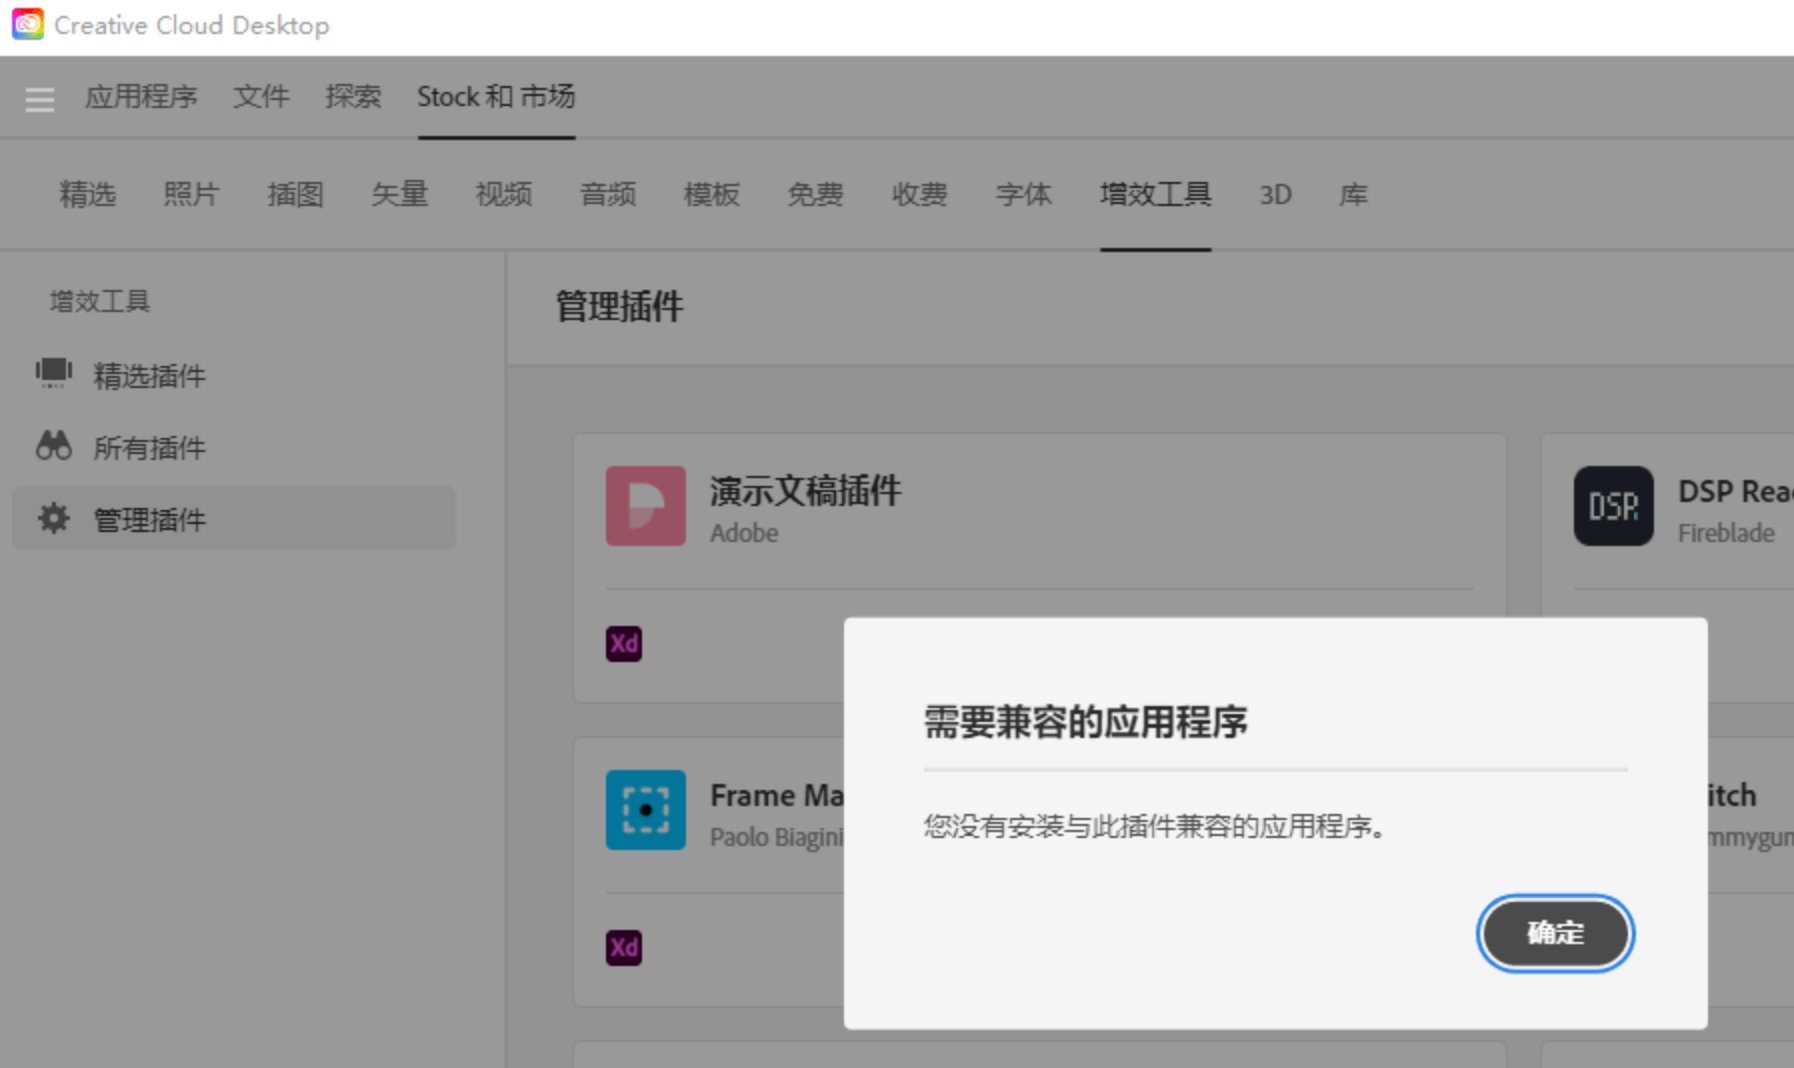Open the 探索 section

pyautogui.click(x=352, y=96)
